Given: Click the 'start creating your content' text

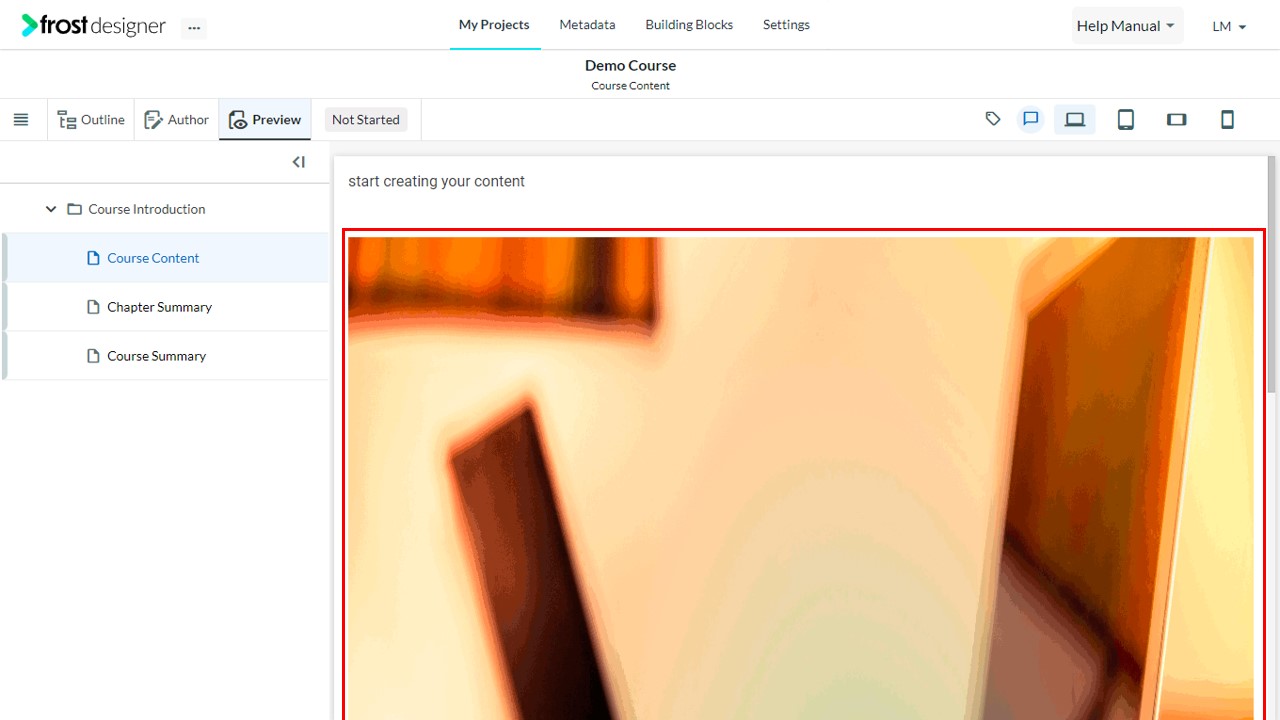Looking at the screenshot, I should pyautogui.click(x=436, y=181).
